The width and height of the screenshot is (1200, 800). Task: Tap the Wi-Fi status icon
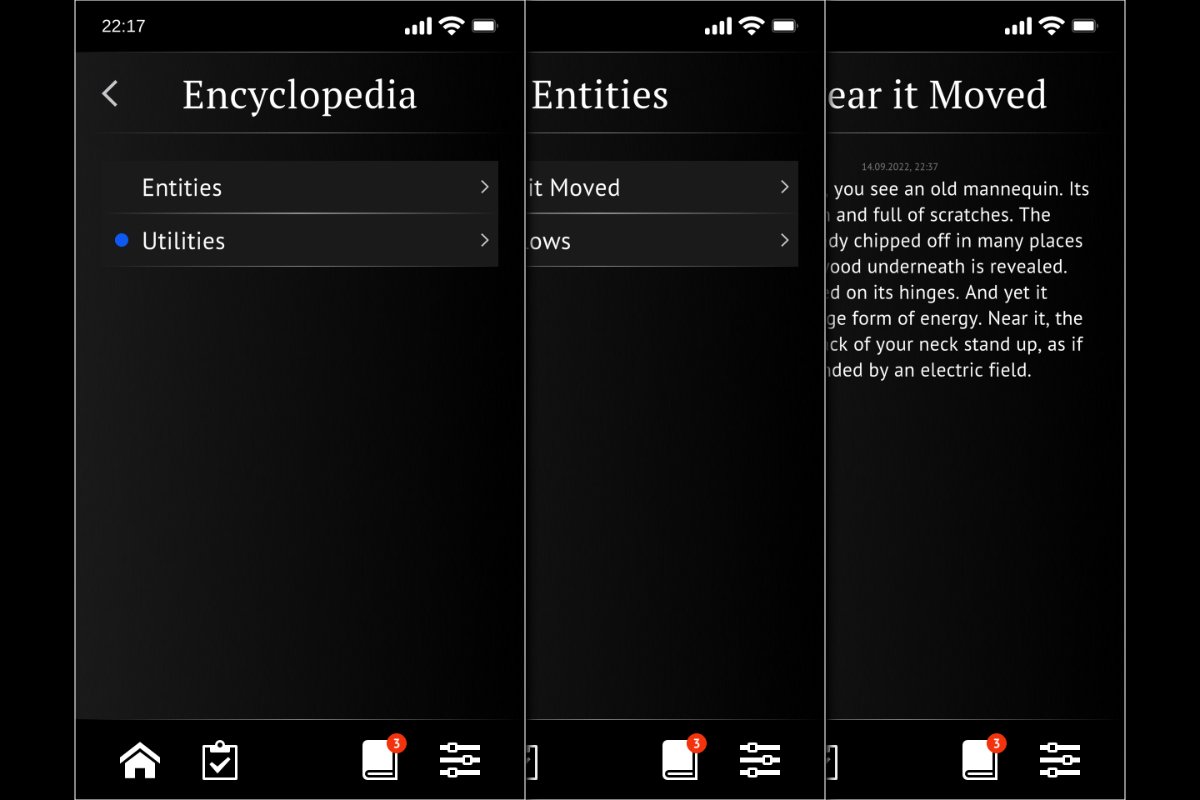click(x=450, y=25)
